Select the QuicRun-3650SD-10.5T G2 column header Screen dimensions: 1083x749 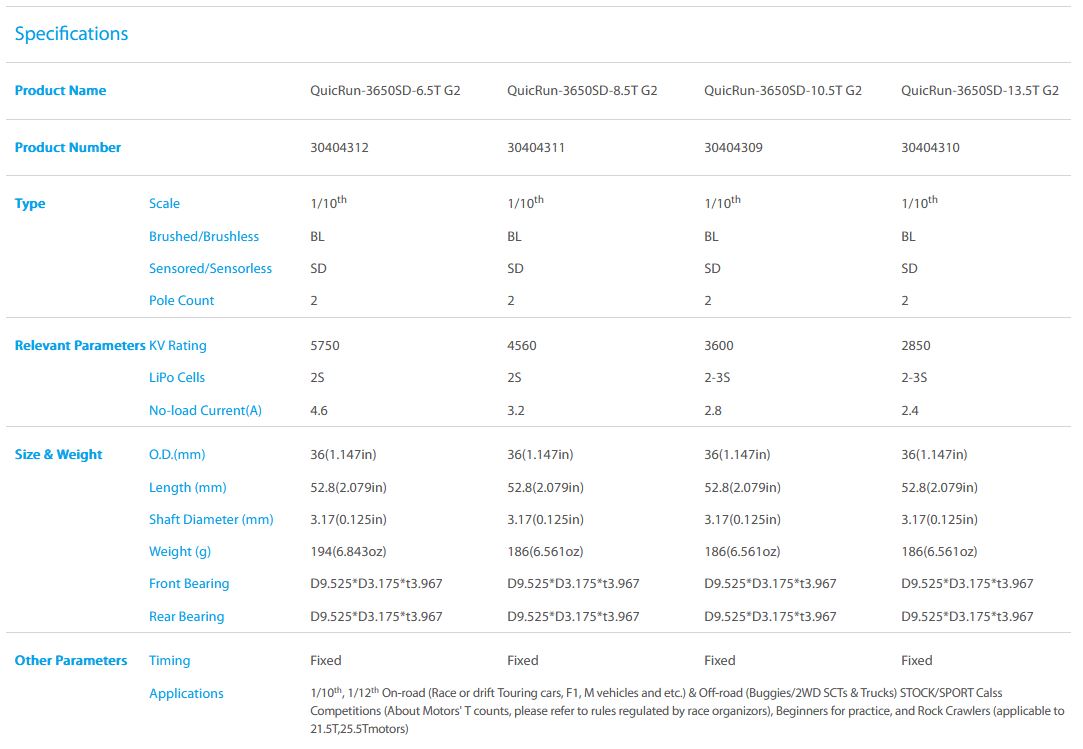coord(782,91)
